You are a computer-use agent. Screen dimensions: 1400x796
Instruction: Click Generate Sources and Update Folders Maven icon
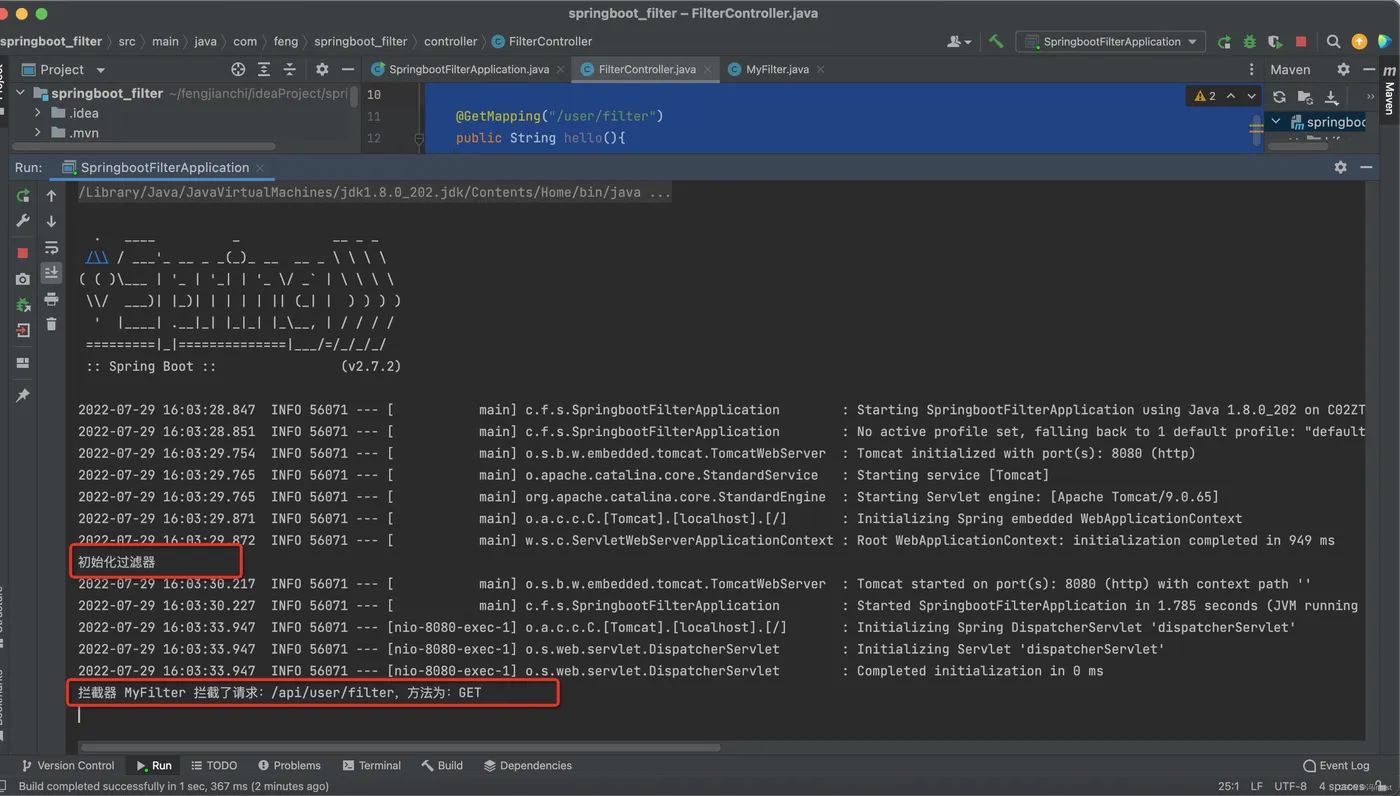click(1305, 97)
